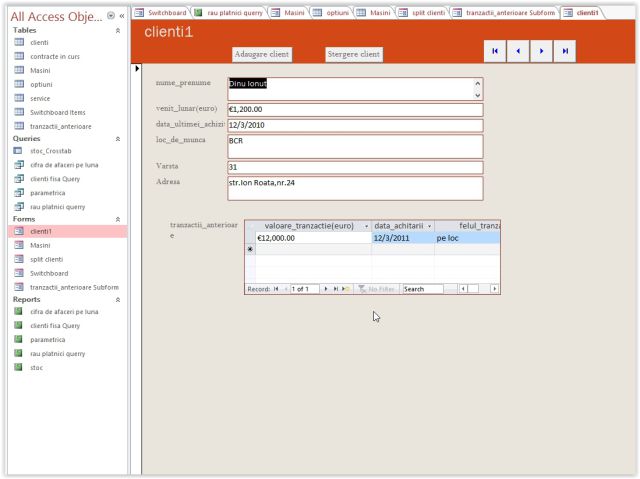Select the pe loc cell in subform
The width and height of the screenshot is (640, 479).
point(467,238)
